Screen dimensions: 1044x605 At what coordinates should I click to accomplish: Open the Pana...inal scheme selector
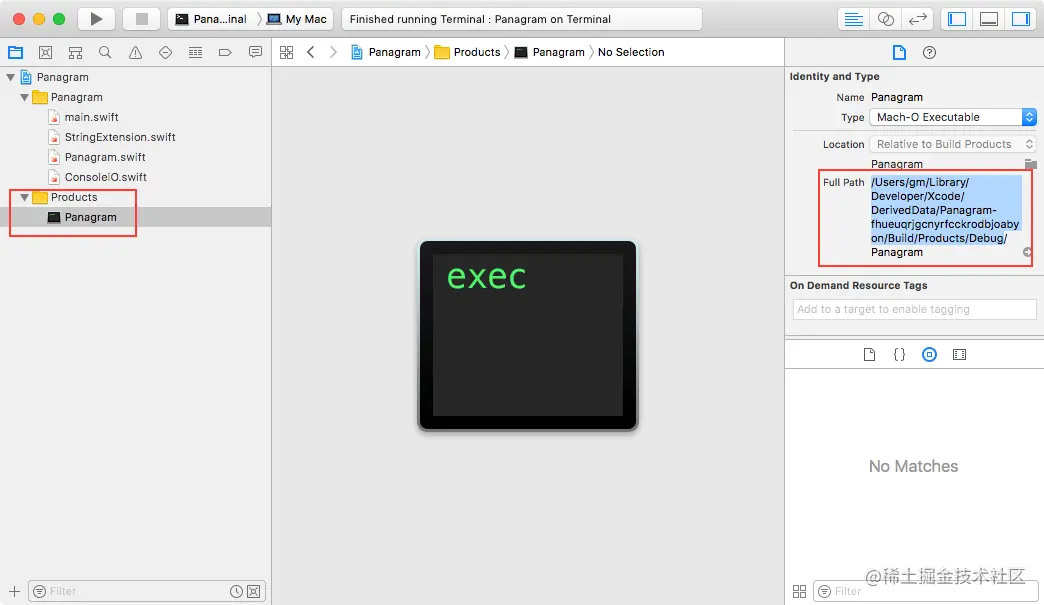coord(211,19)
